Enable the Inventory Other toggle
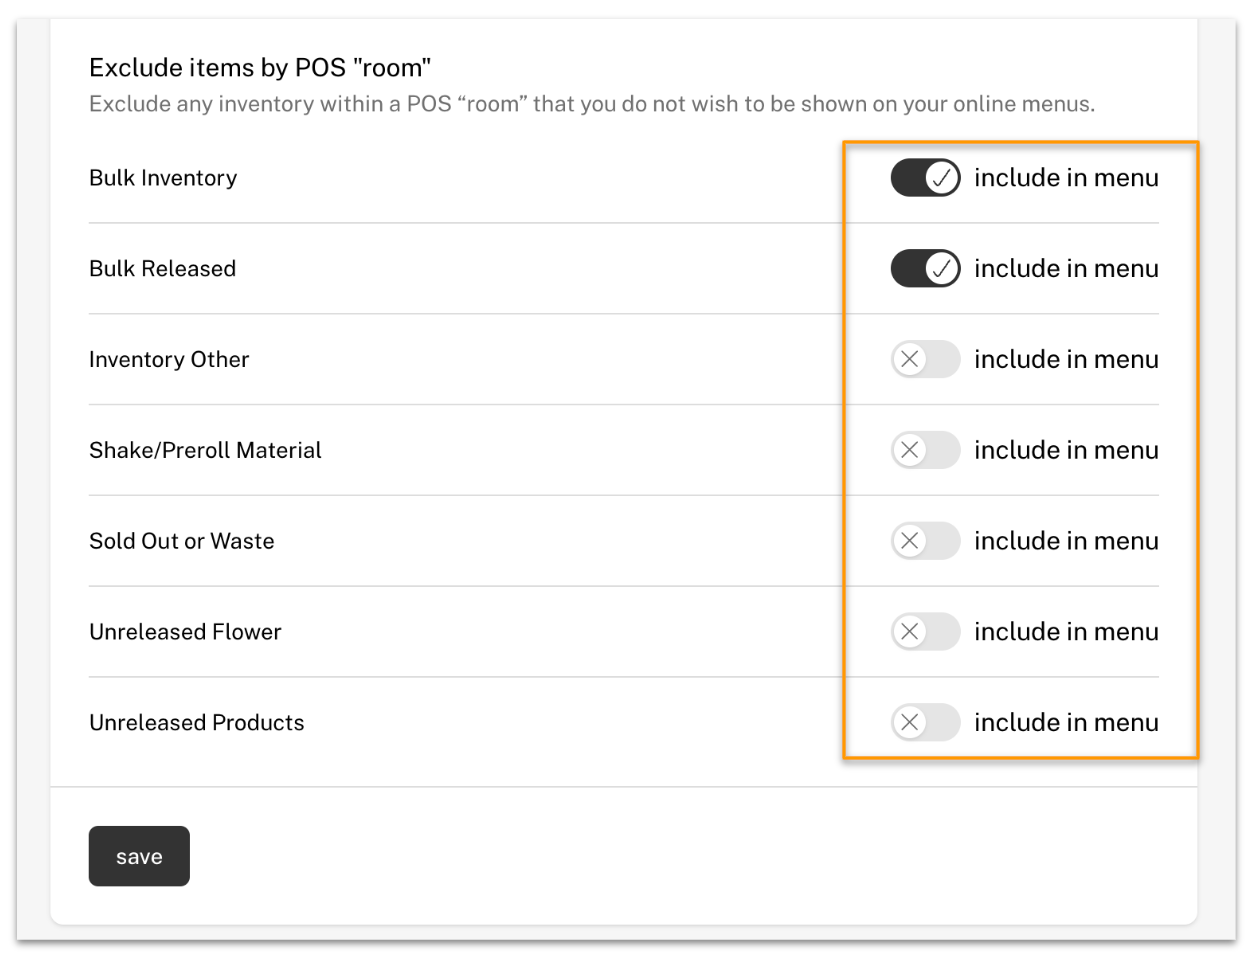The image size is (1254, 954). [x=925, y=359]
